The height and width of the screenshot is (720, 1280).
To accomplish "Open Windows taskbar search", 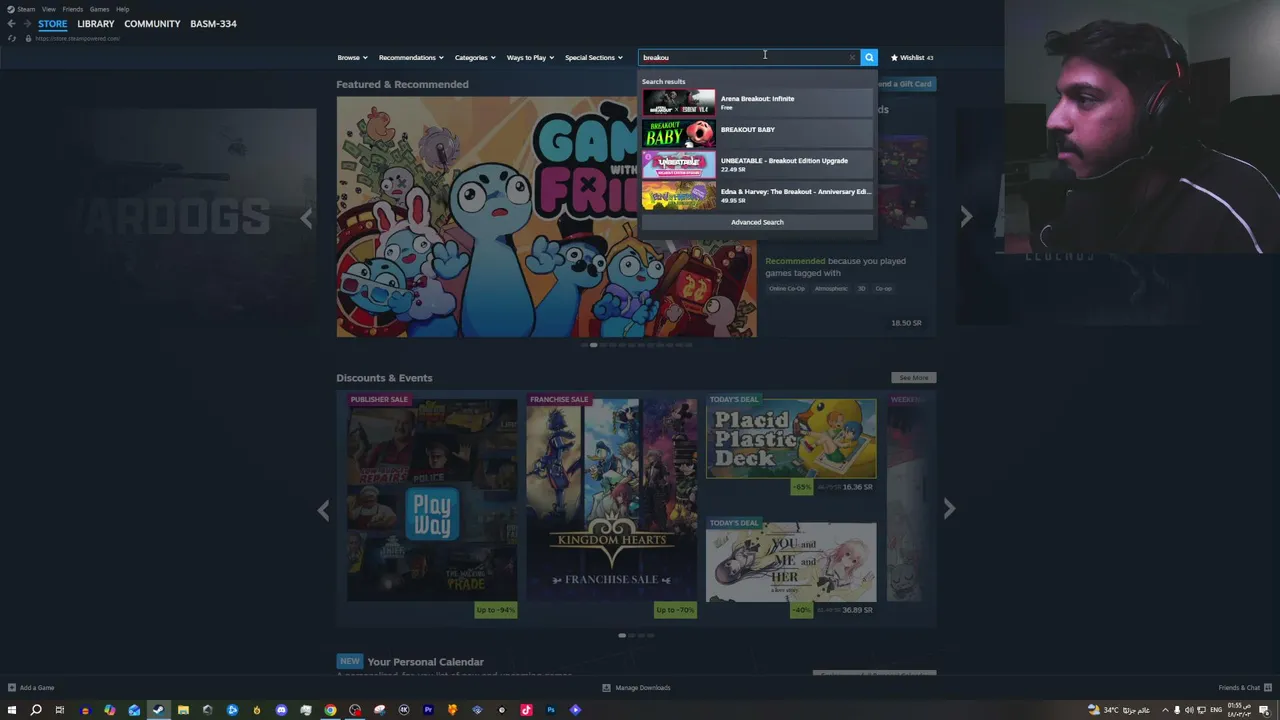I will pos(36,710).
